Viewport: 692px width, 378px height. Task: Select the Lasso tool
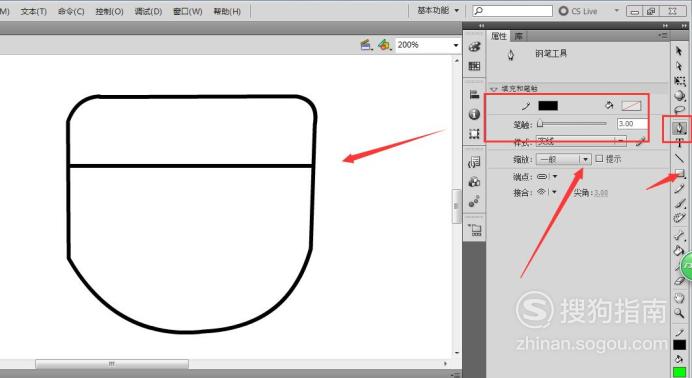click(x=680, y=110)
